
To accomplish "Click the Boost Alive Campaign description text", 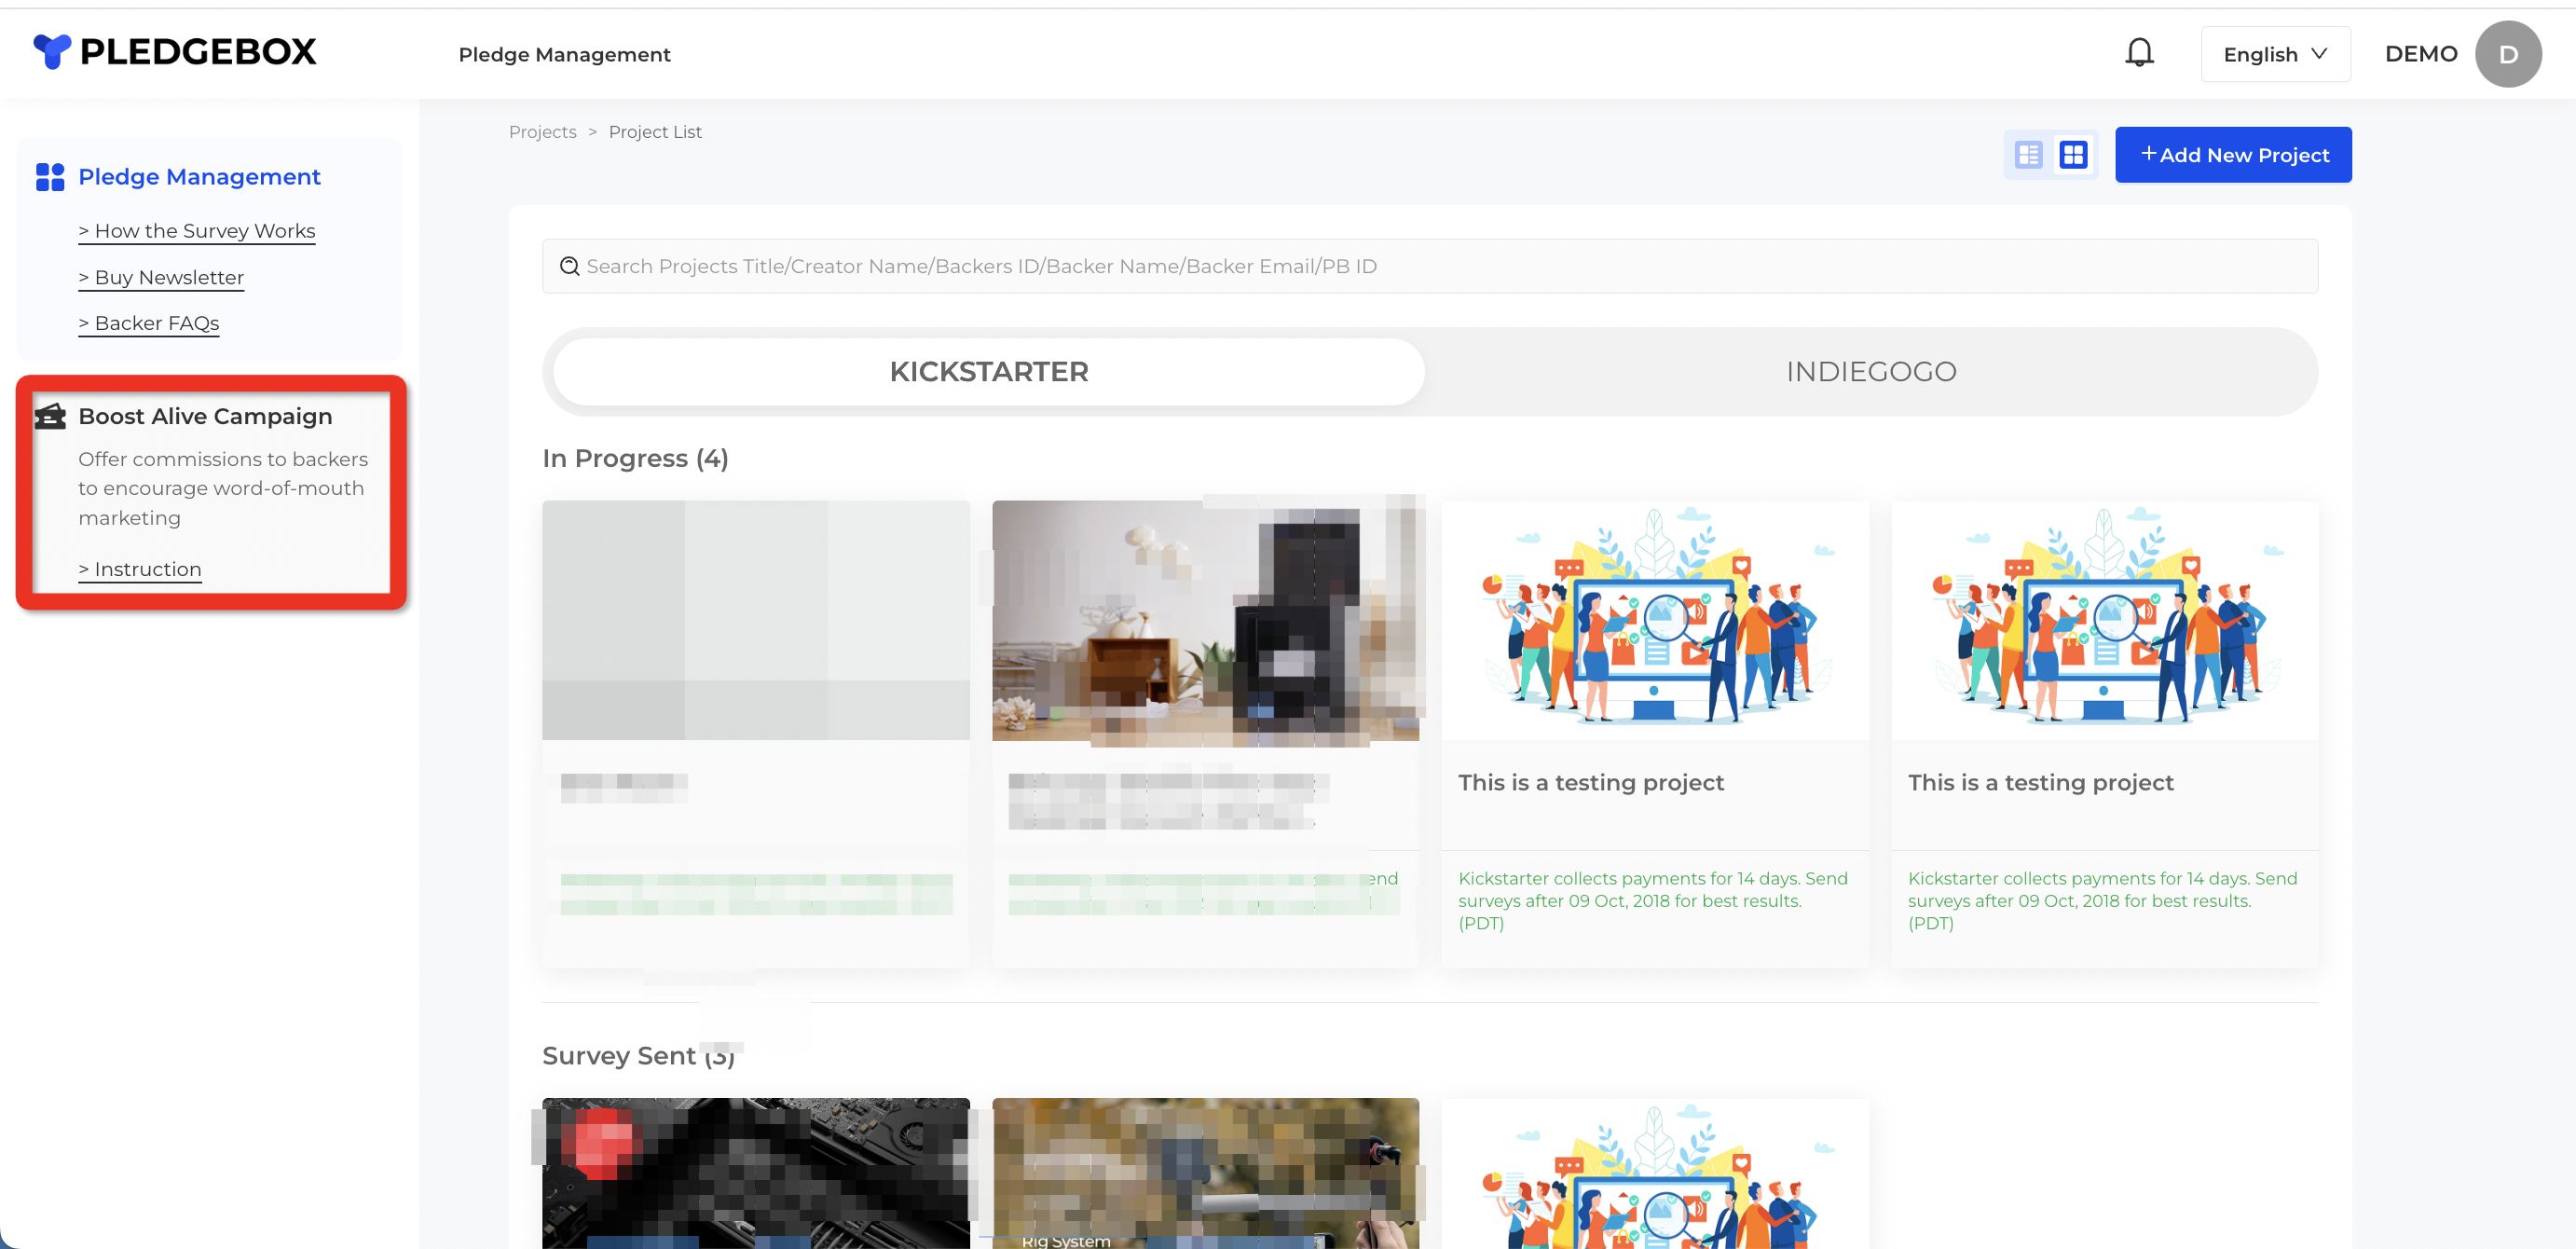I will pos(223,488).
